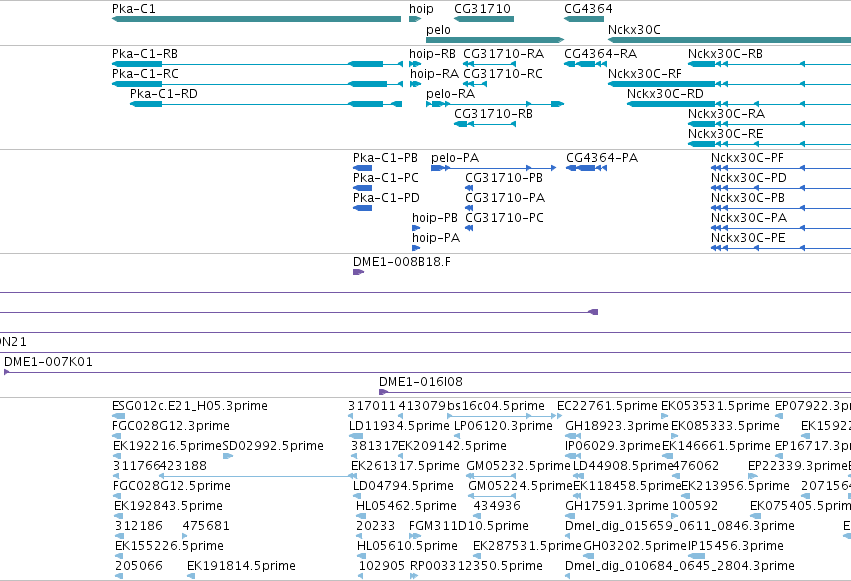Viewport: 851px width, 581px height.
Task: Select EST HL05610.5prime label
Action: (x=408, y=546)
